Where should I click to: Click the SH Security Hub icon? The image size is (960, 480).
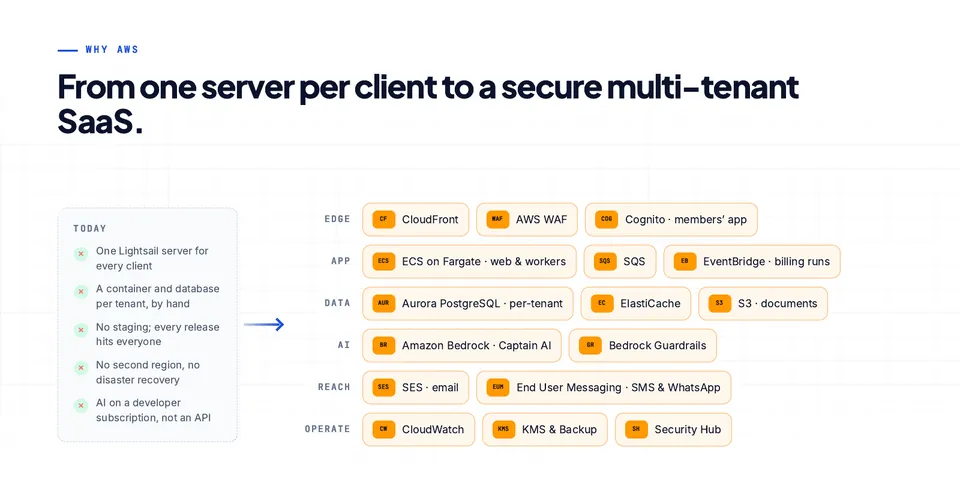(636, 429)
